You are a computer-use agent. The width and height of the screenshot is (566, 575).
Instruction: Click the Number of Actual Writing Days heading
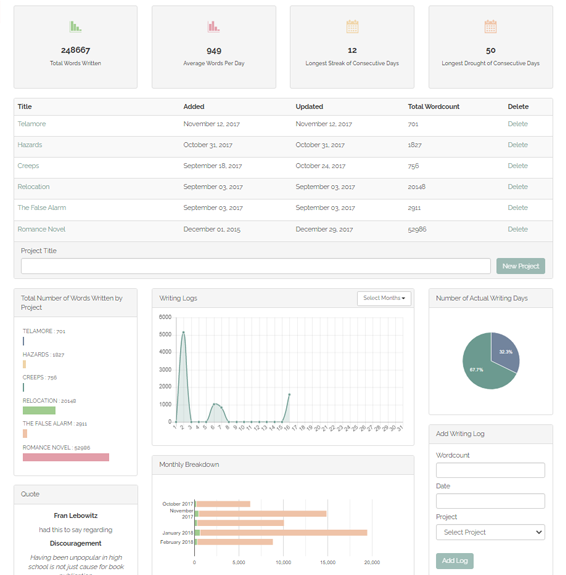click(x=482, y=298)
